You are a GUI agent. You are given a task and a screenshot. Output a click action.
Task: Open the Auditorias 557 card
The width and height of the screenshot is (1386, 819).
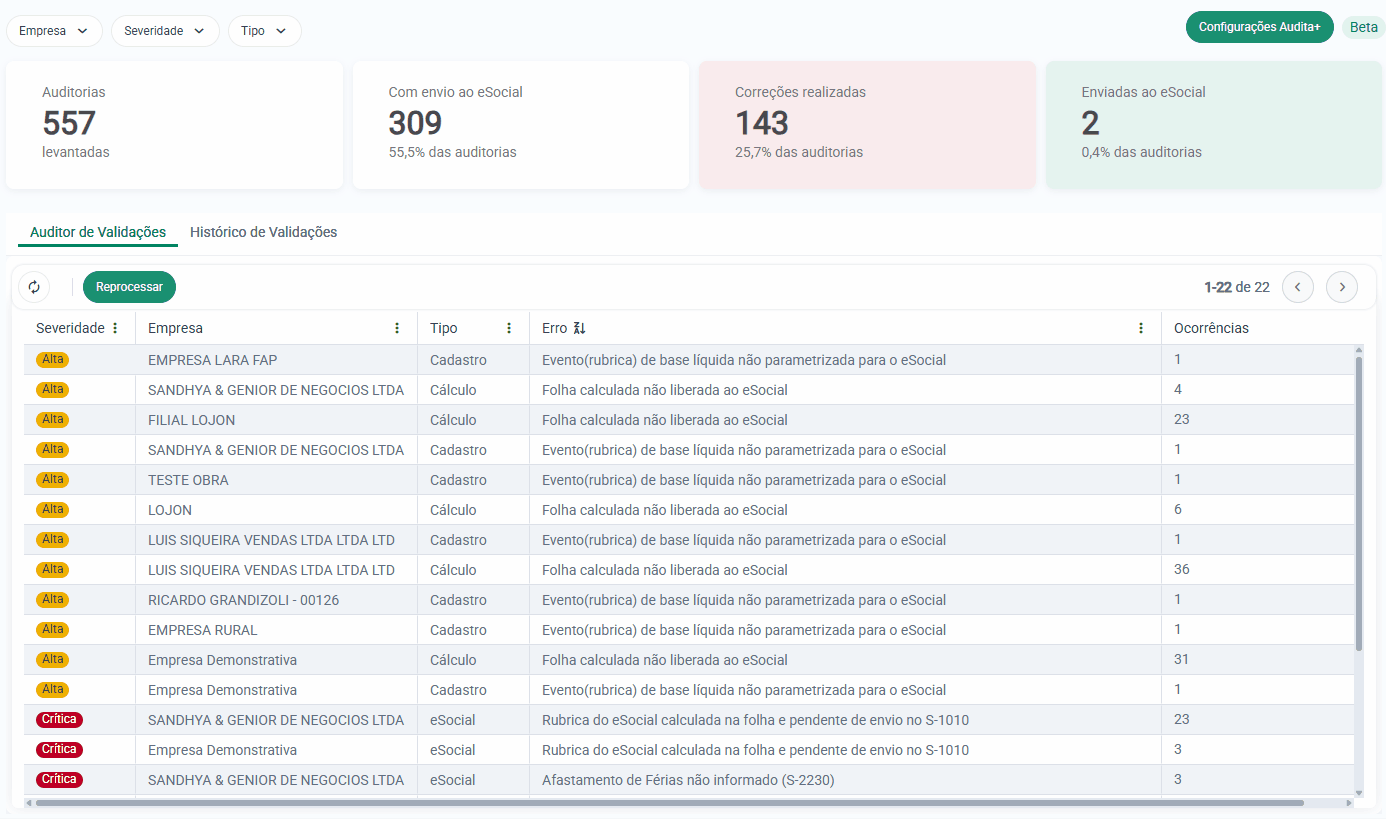[174, 125]
